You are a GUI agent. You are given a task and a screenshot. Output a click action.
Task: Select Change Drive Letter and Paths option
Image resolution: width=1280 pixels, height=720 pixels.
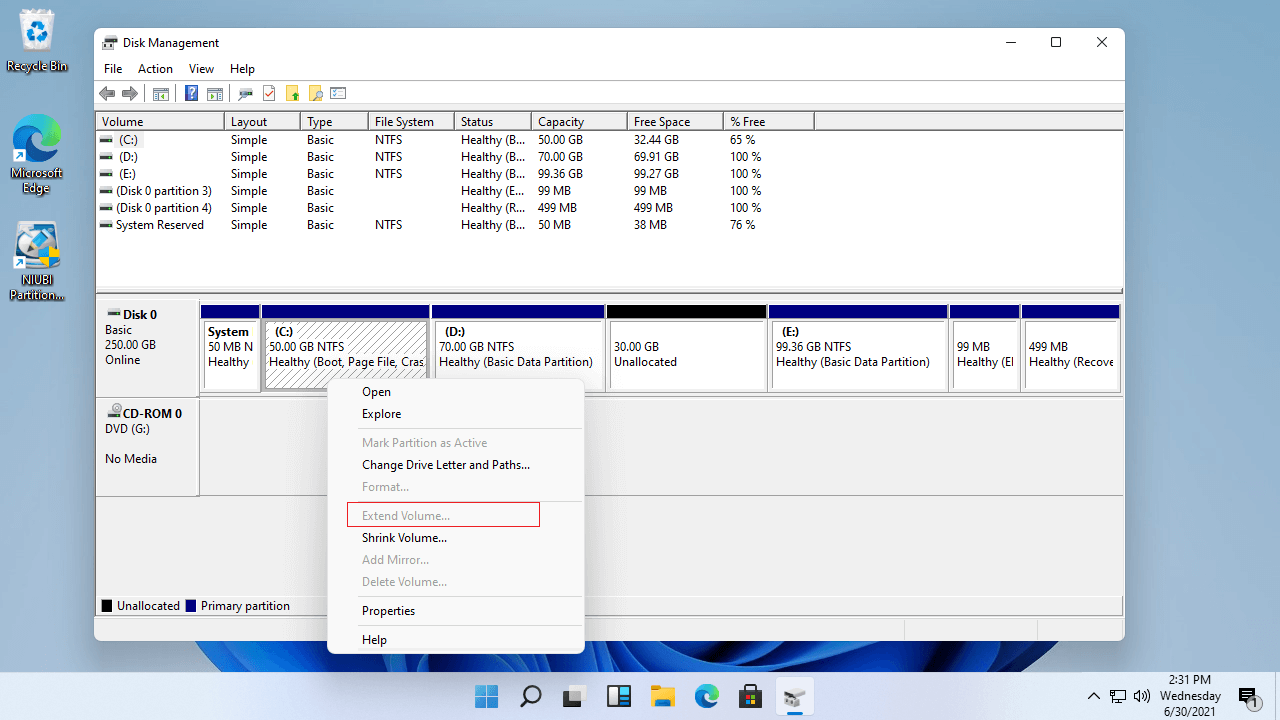pos(445,465)
